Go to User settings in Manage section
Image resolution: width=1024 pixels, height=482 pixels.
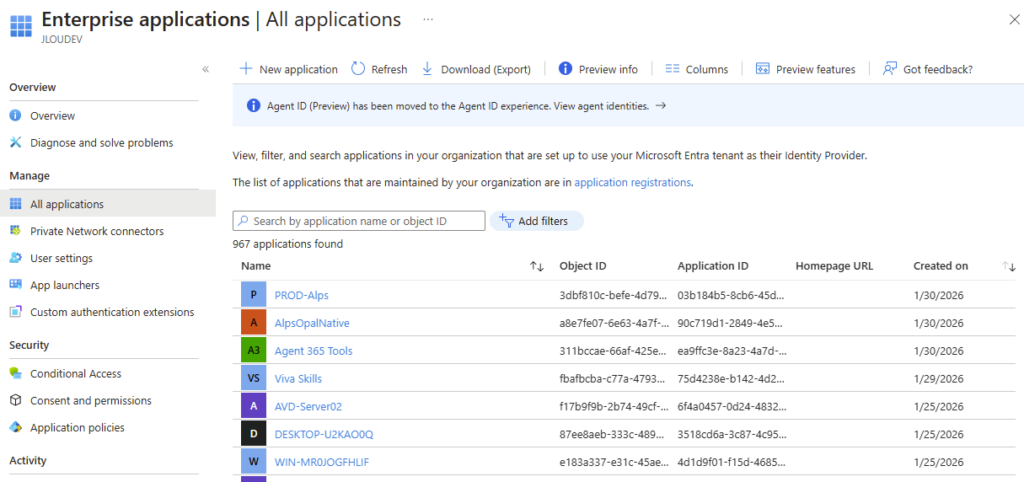pos(61,258)
